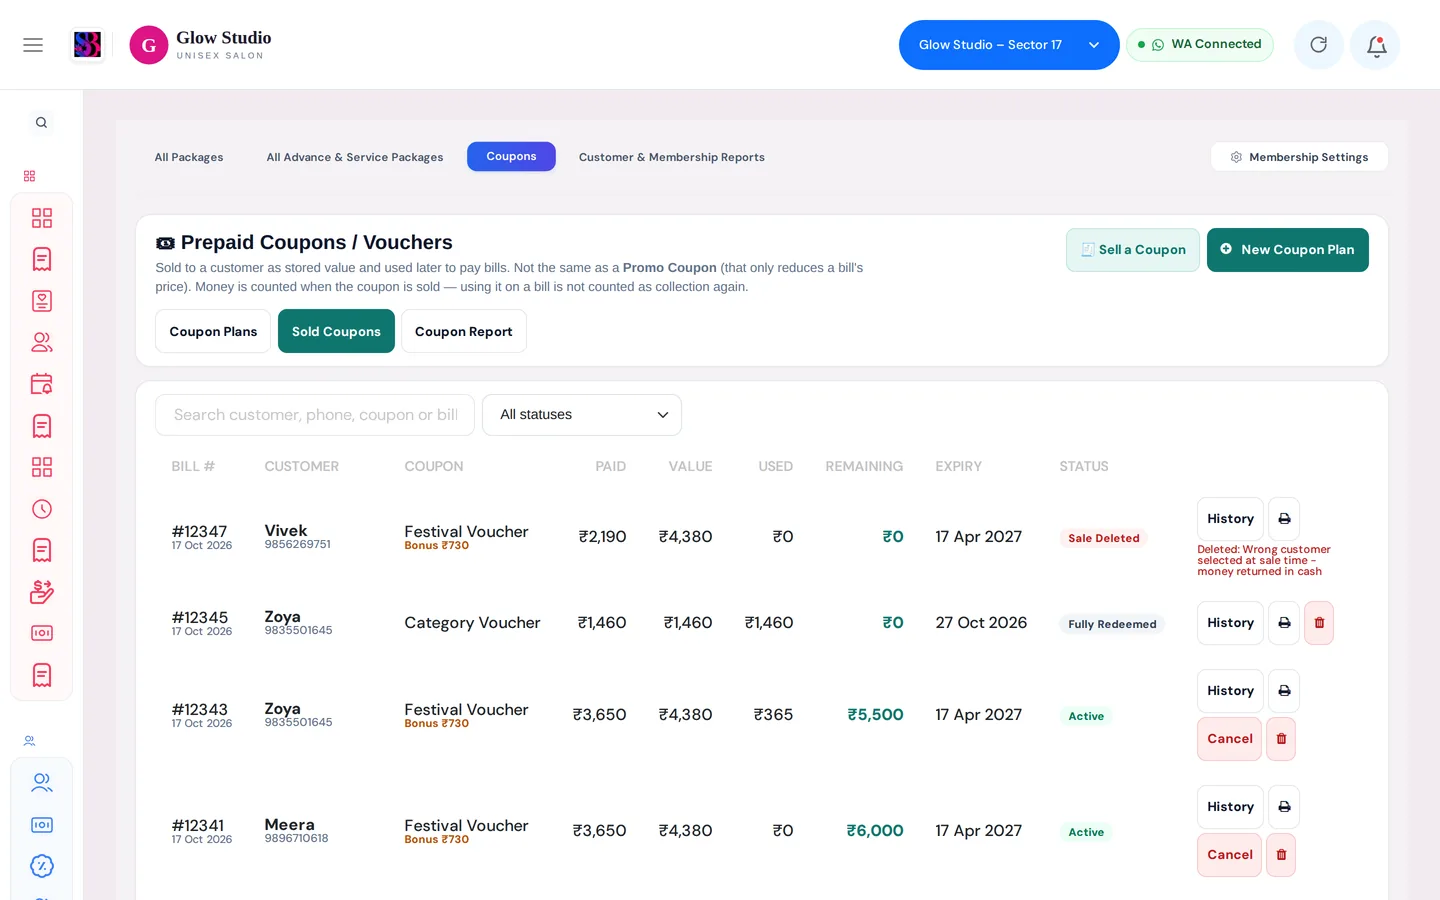Switch to All Advance & Service Packages tab
Image resolution: width=1440 pixels, height=900 pixels.
(x=355, y=157)
